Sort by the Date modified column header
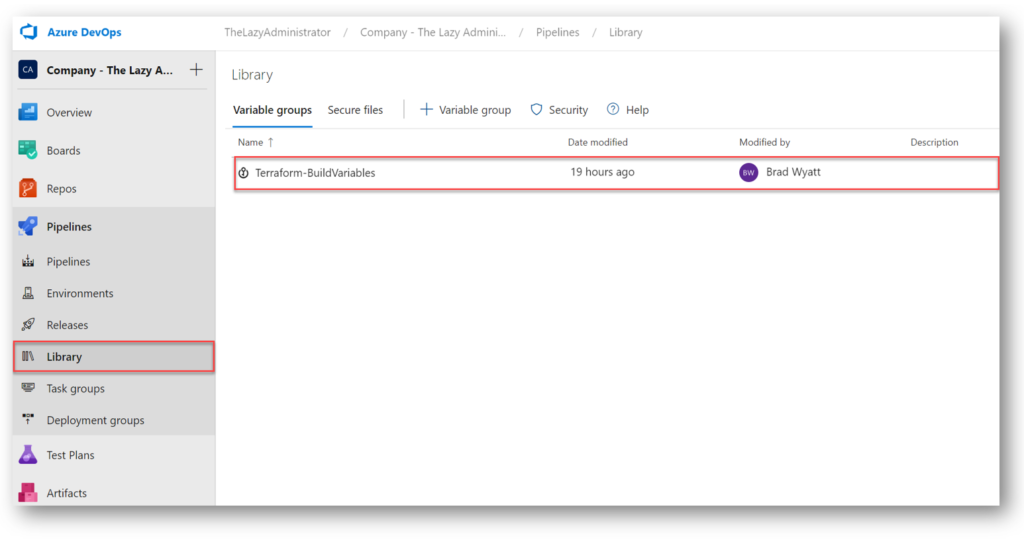Screen dimensions: 1024x542 point(598,142)
